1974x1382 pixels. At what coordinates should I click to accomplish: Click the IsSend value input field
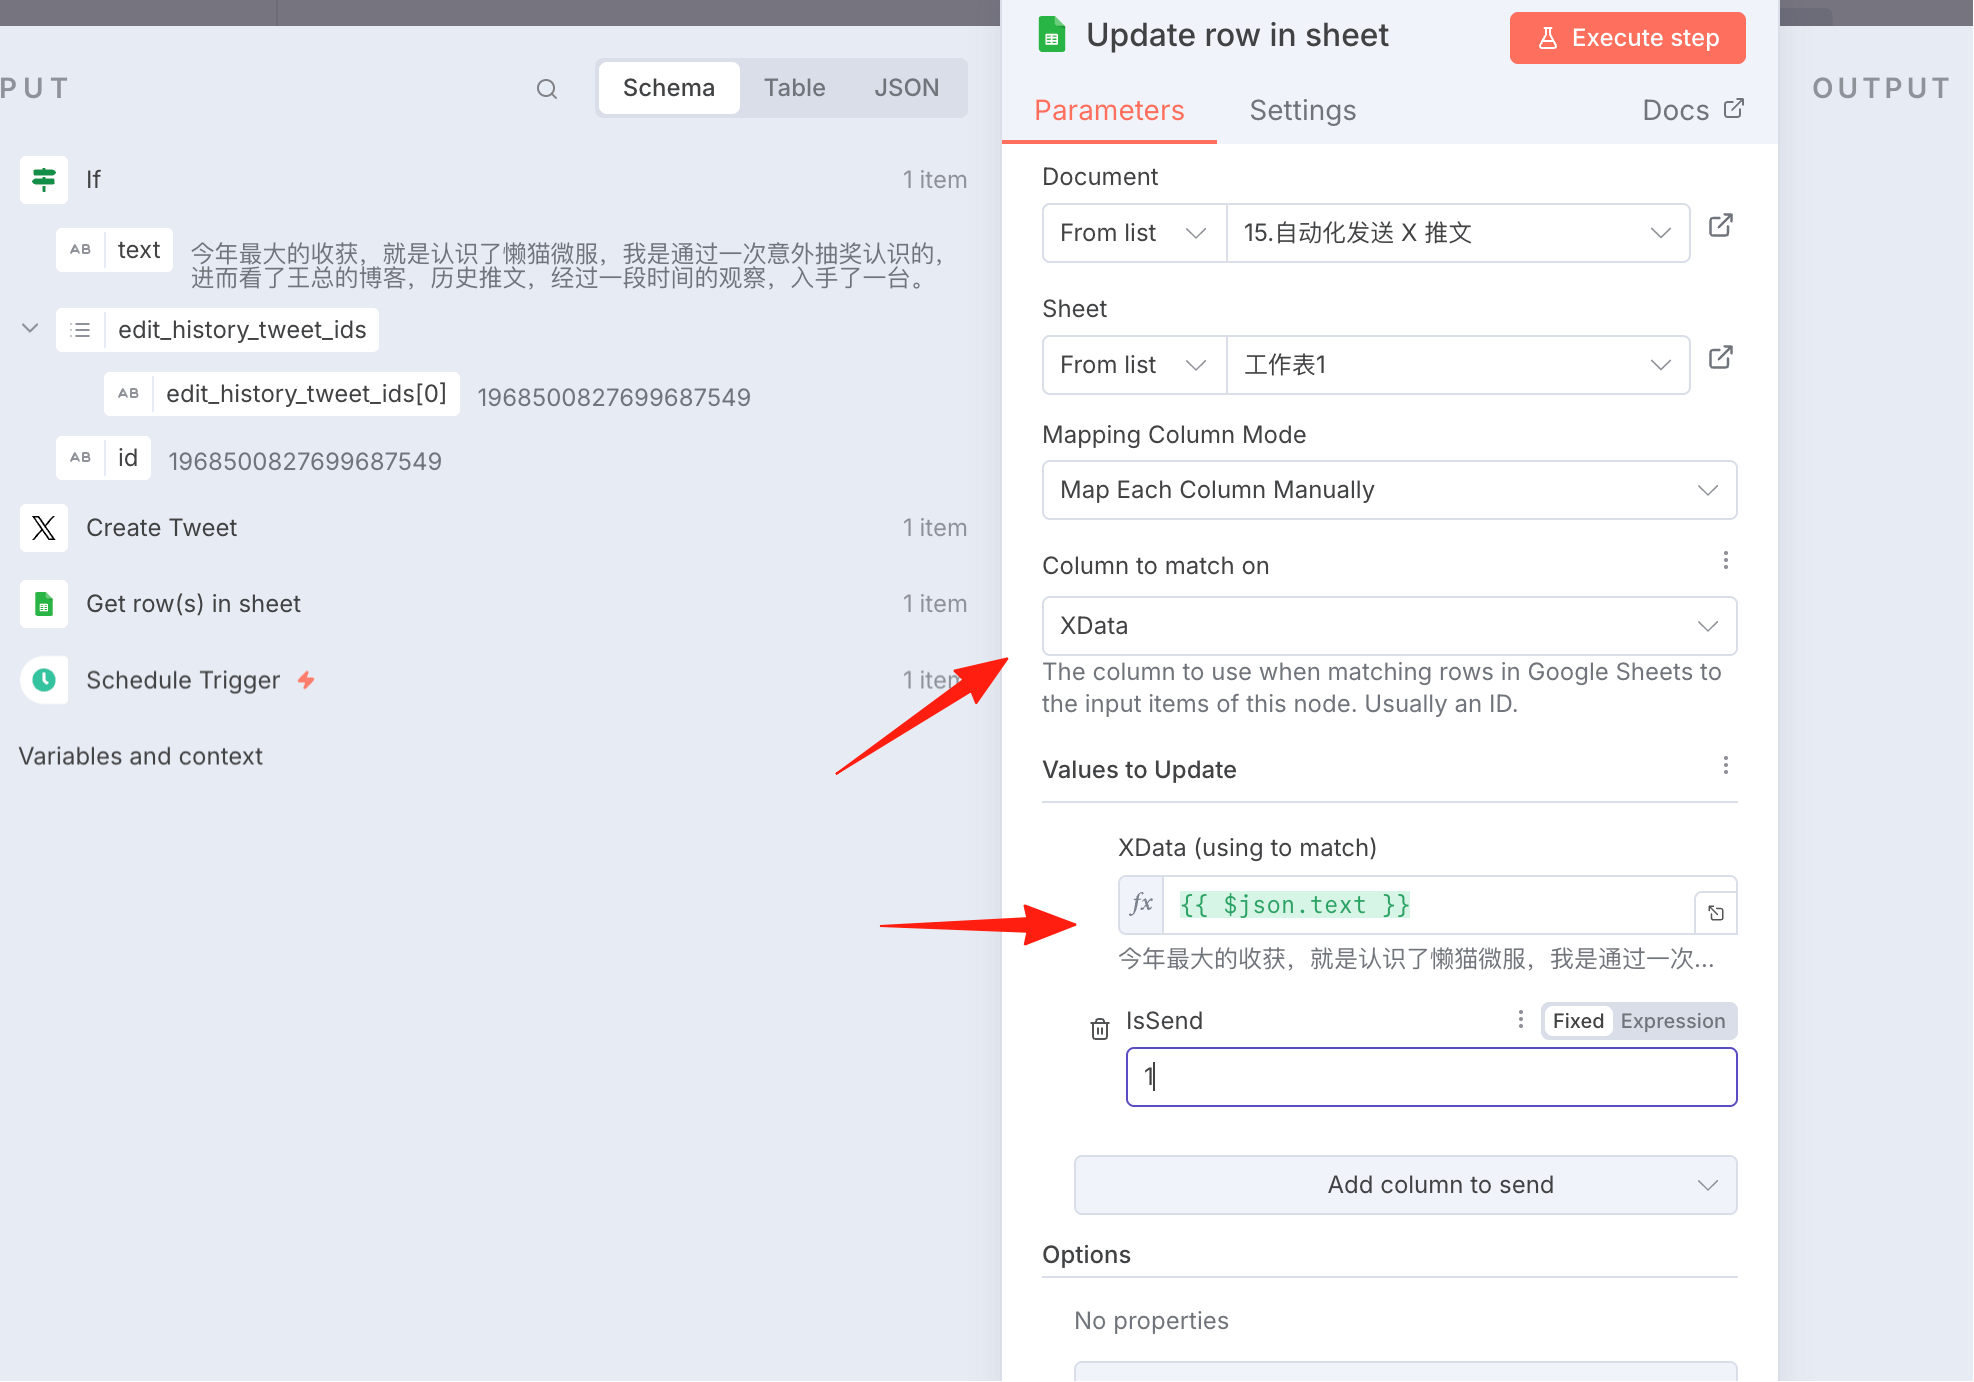tap(1431, 1077)
